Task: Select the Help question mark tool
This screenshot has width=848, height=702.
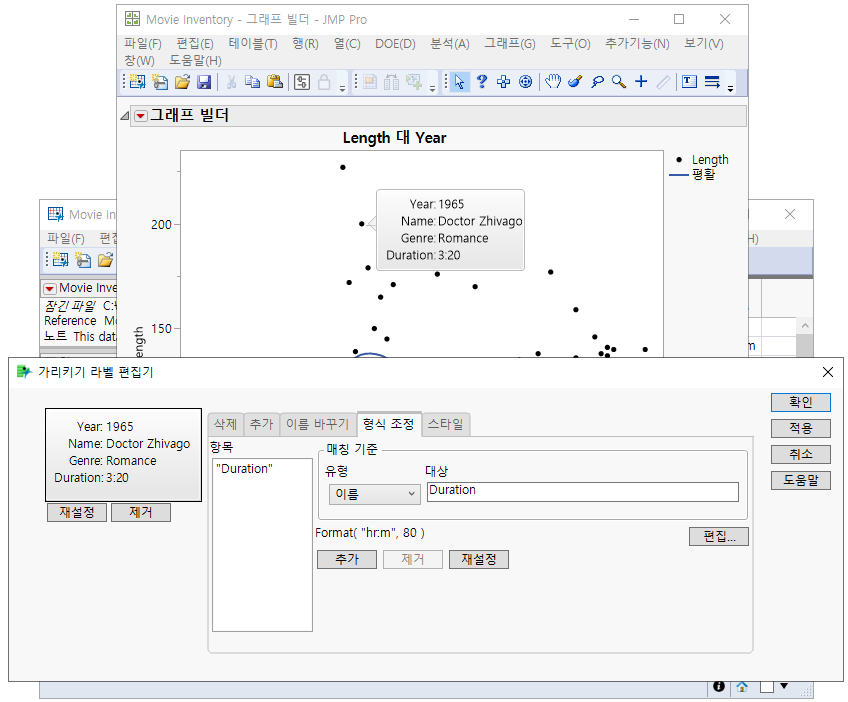Action: pyautogui.click(x=481, y=82)
